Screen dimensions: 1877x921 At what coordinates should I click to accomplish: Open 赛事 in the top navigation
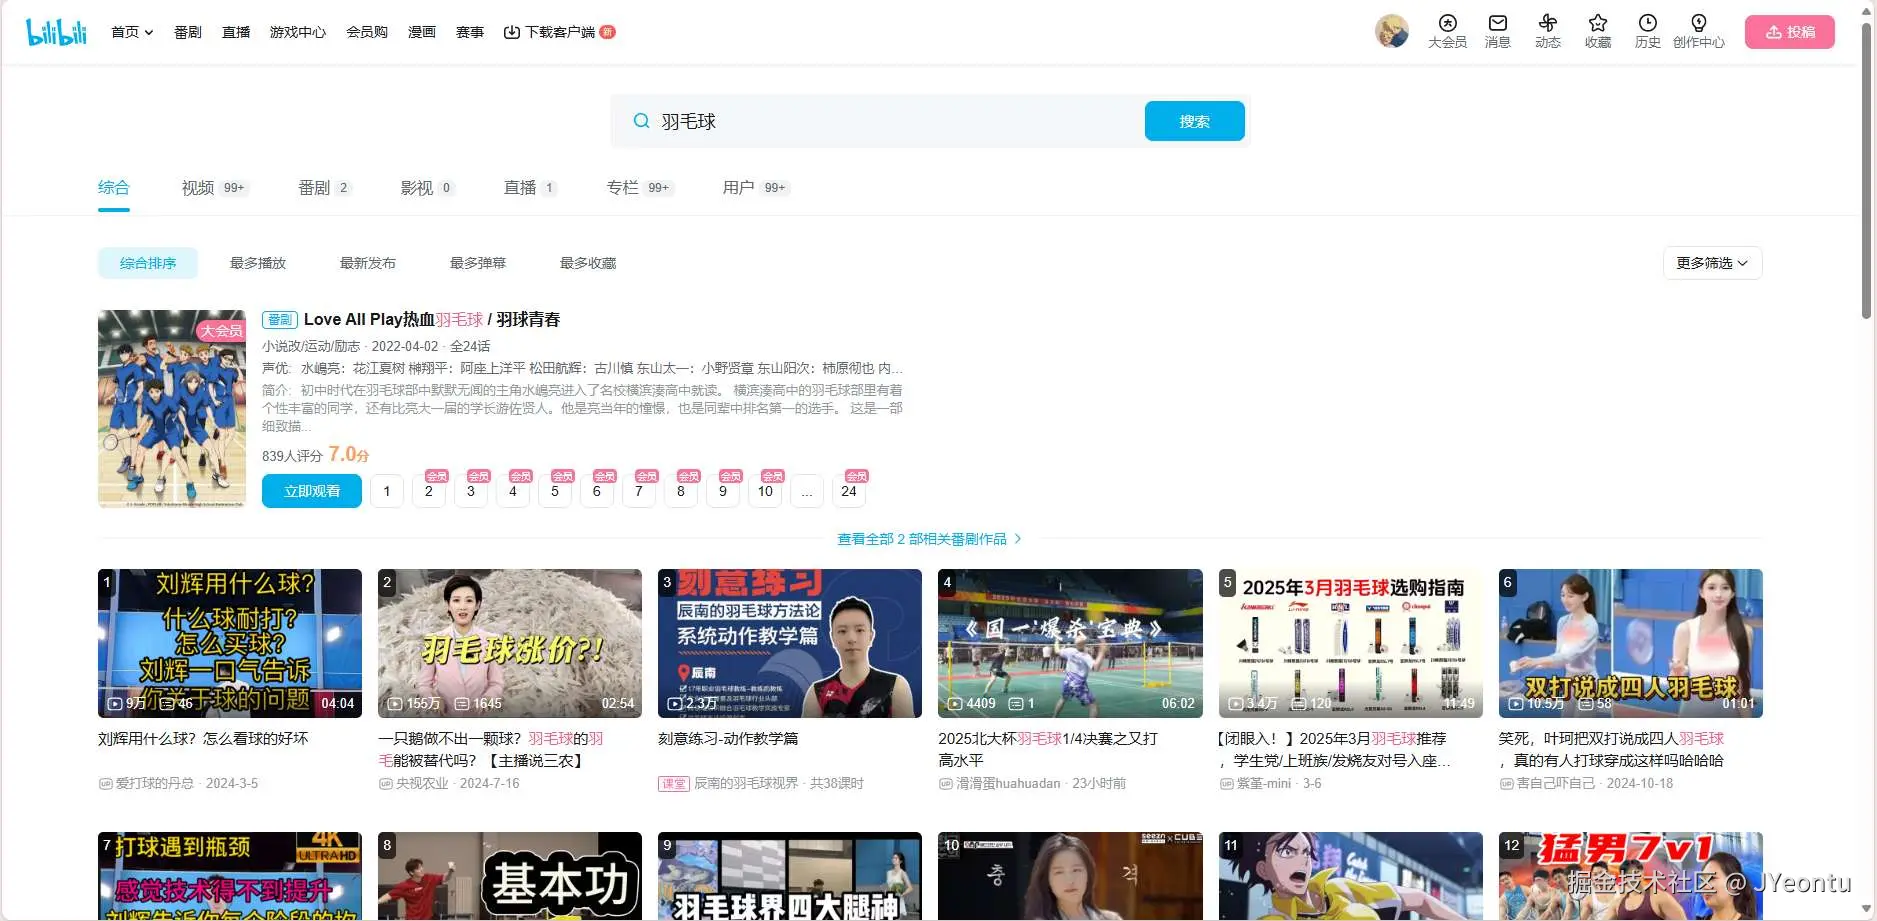470,32
